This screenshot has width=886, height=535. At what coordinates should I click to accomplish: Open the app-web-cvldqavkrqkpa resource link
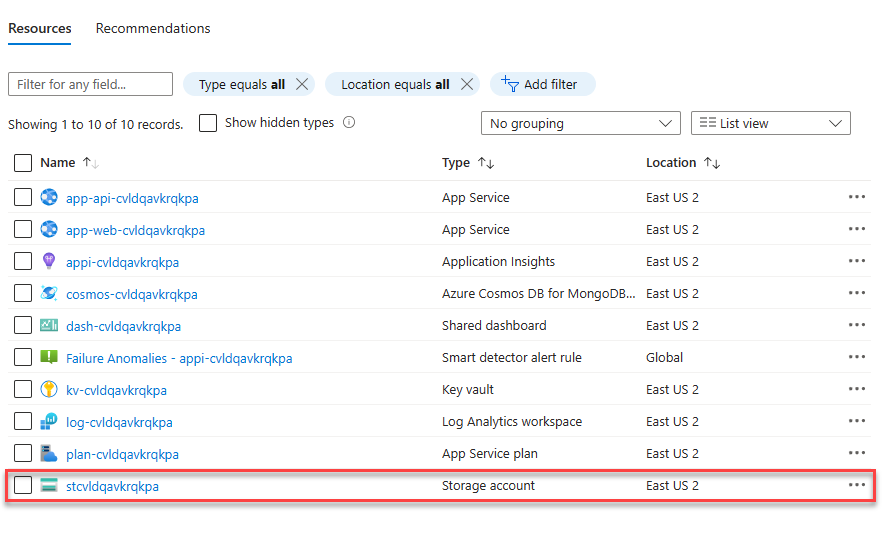[x=136, y=230]
